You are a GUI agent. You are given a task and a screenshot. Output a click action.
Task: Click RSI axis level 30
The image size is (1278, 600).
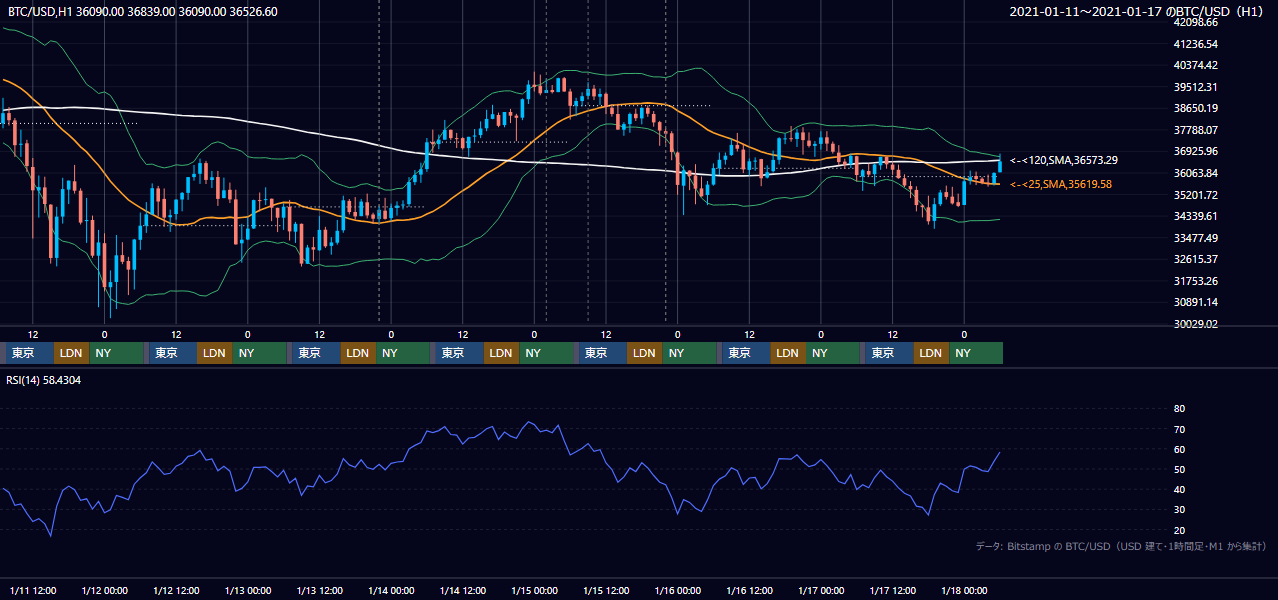click(1179, 510)
